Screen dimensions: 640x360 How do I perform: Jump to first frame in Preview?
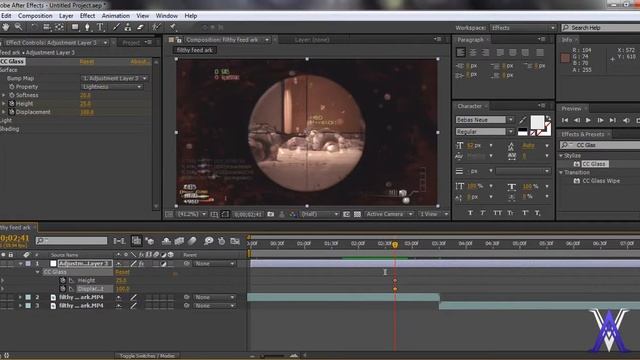[x=565, y=120]
